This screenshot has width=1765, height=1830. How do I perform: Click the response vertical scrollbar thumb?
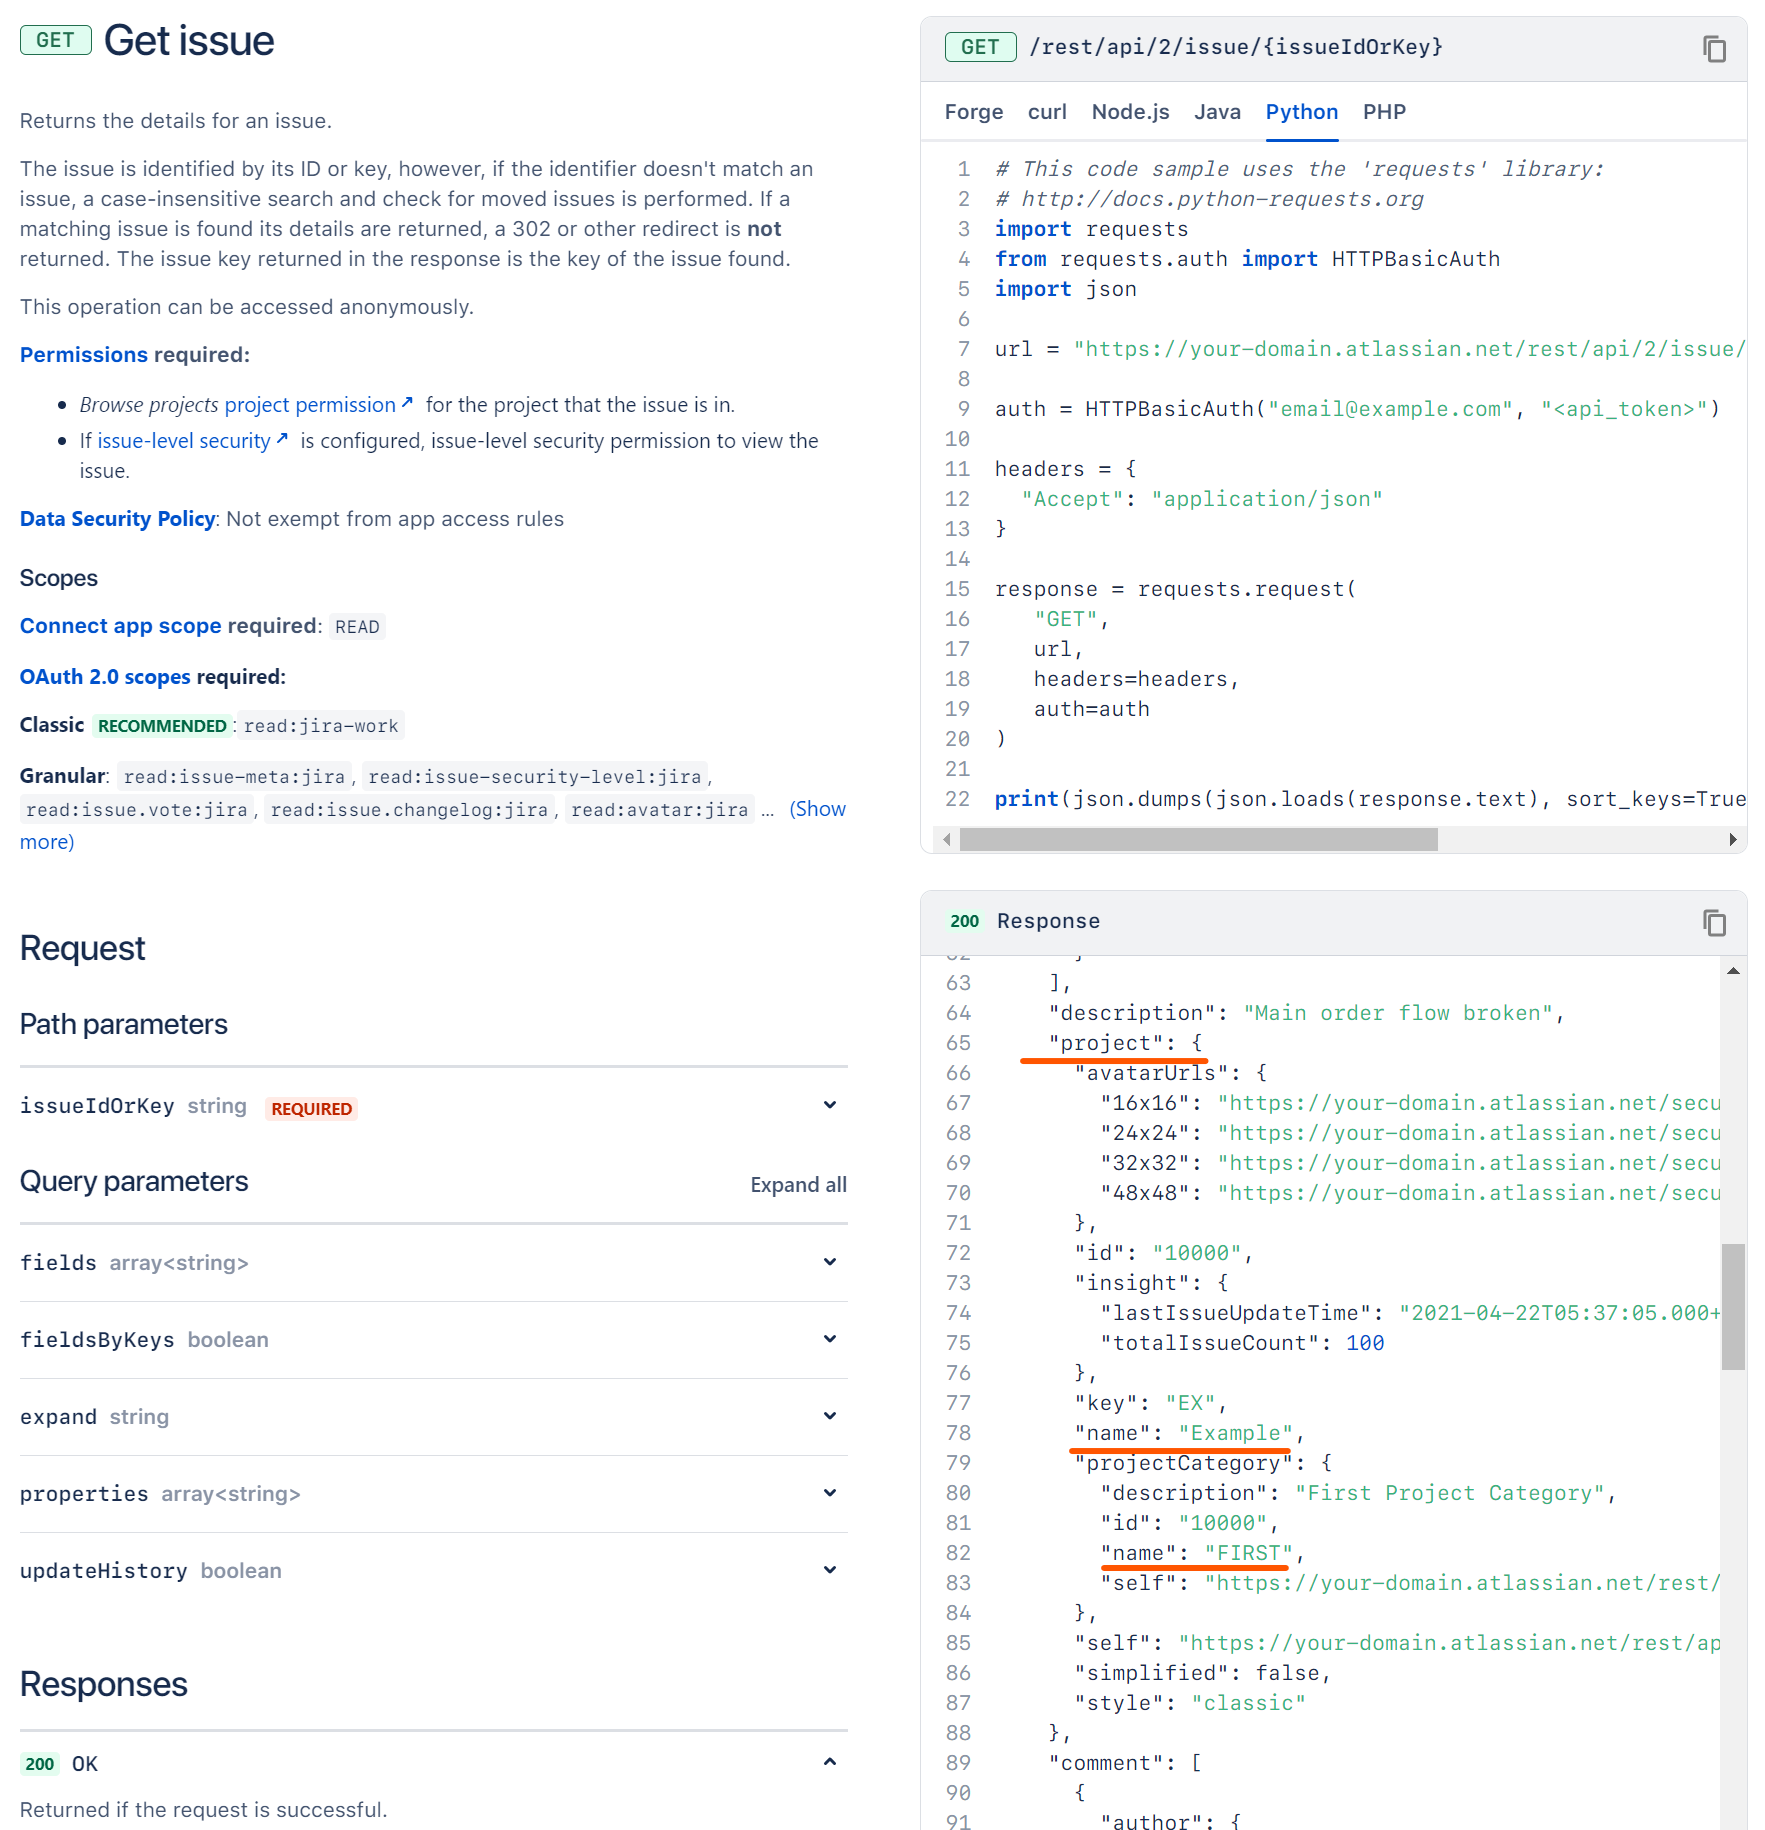[1733, 1306]
